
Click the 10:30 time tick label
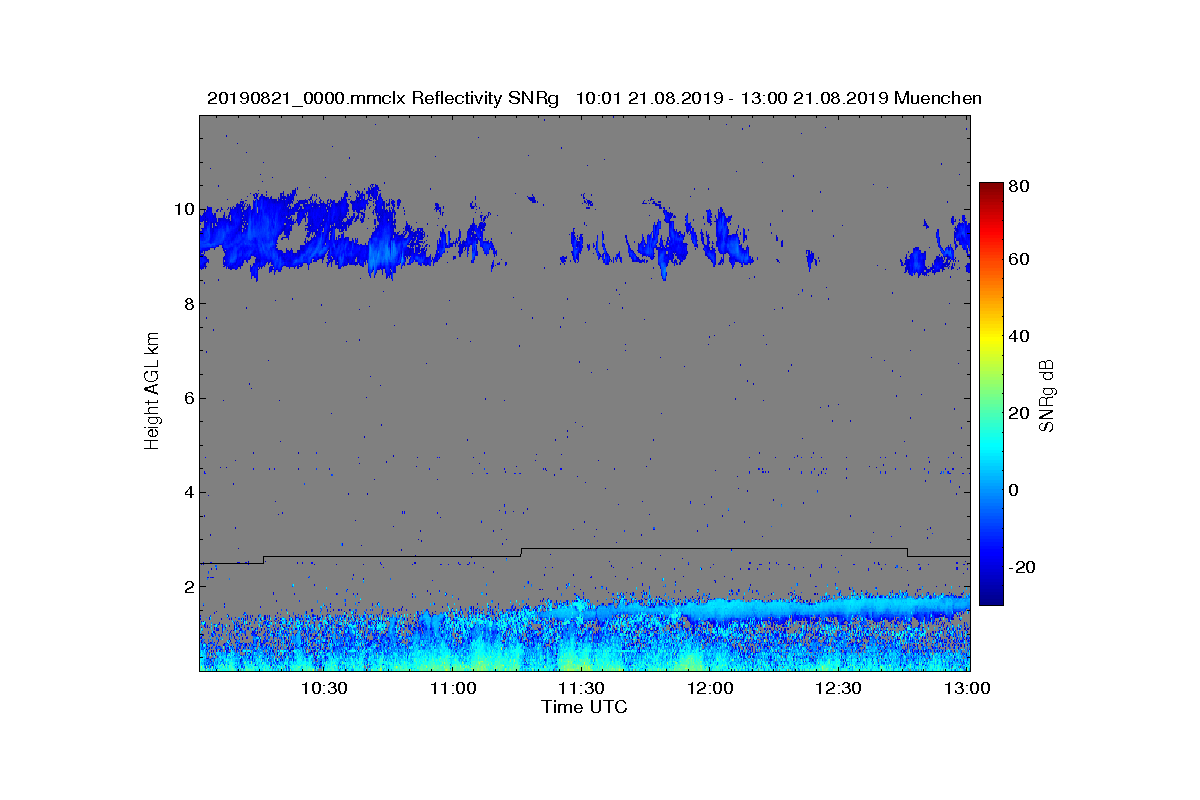coord(324,689)
